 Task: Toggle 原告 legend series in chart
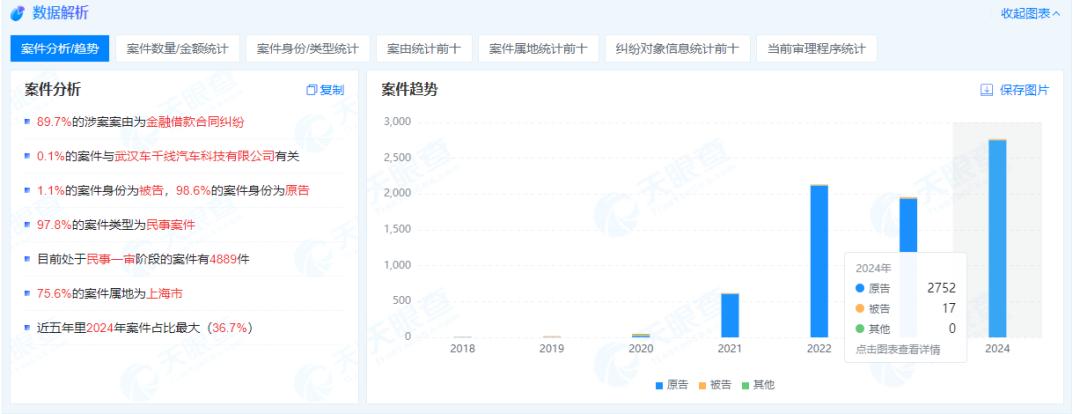[672, 385]
